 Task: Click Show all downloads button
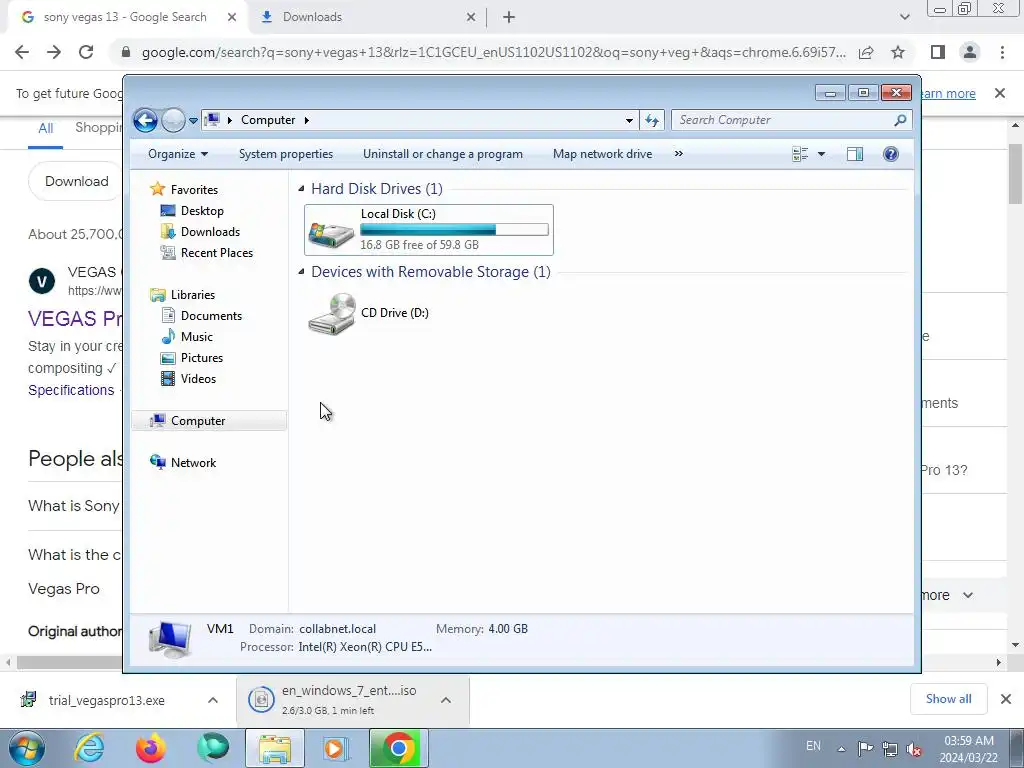948,699
